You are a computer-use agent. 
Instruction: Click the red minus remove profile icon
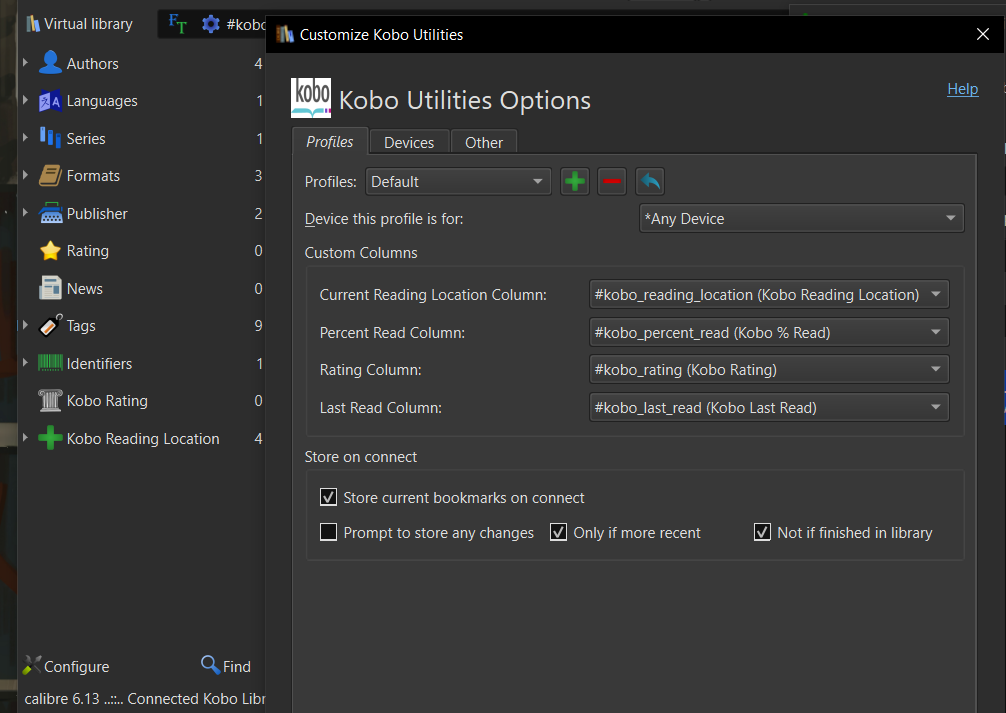[612, 182]
